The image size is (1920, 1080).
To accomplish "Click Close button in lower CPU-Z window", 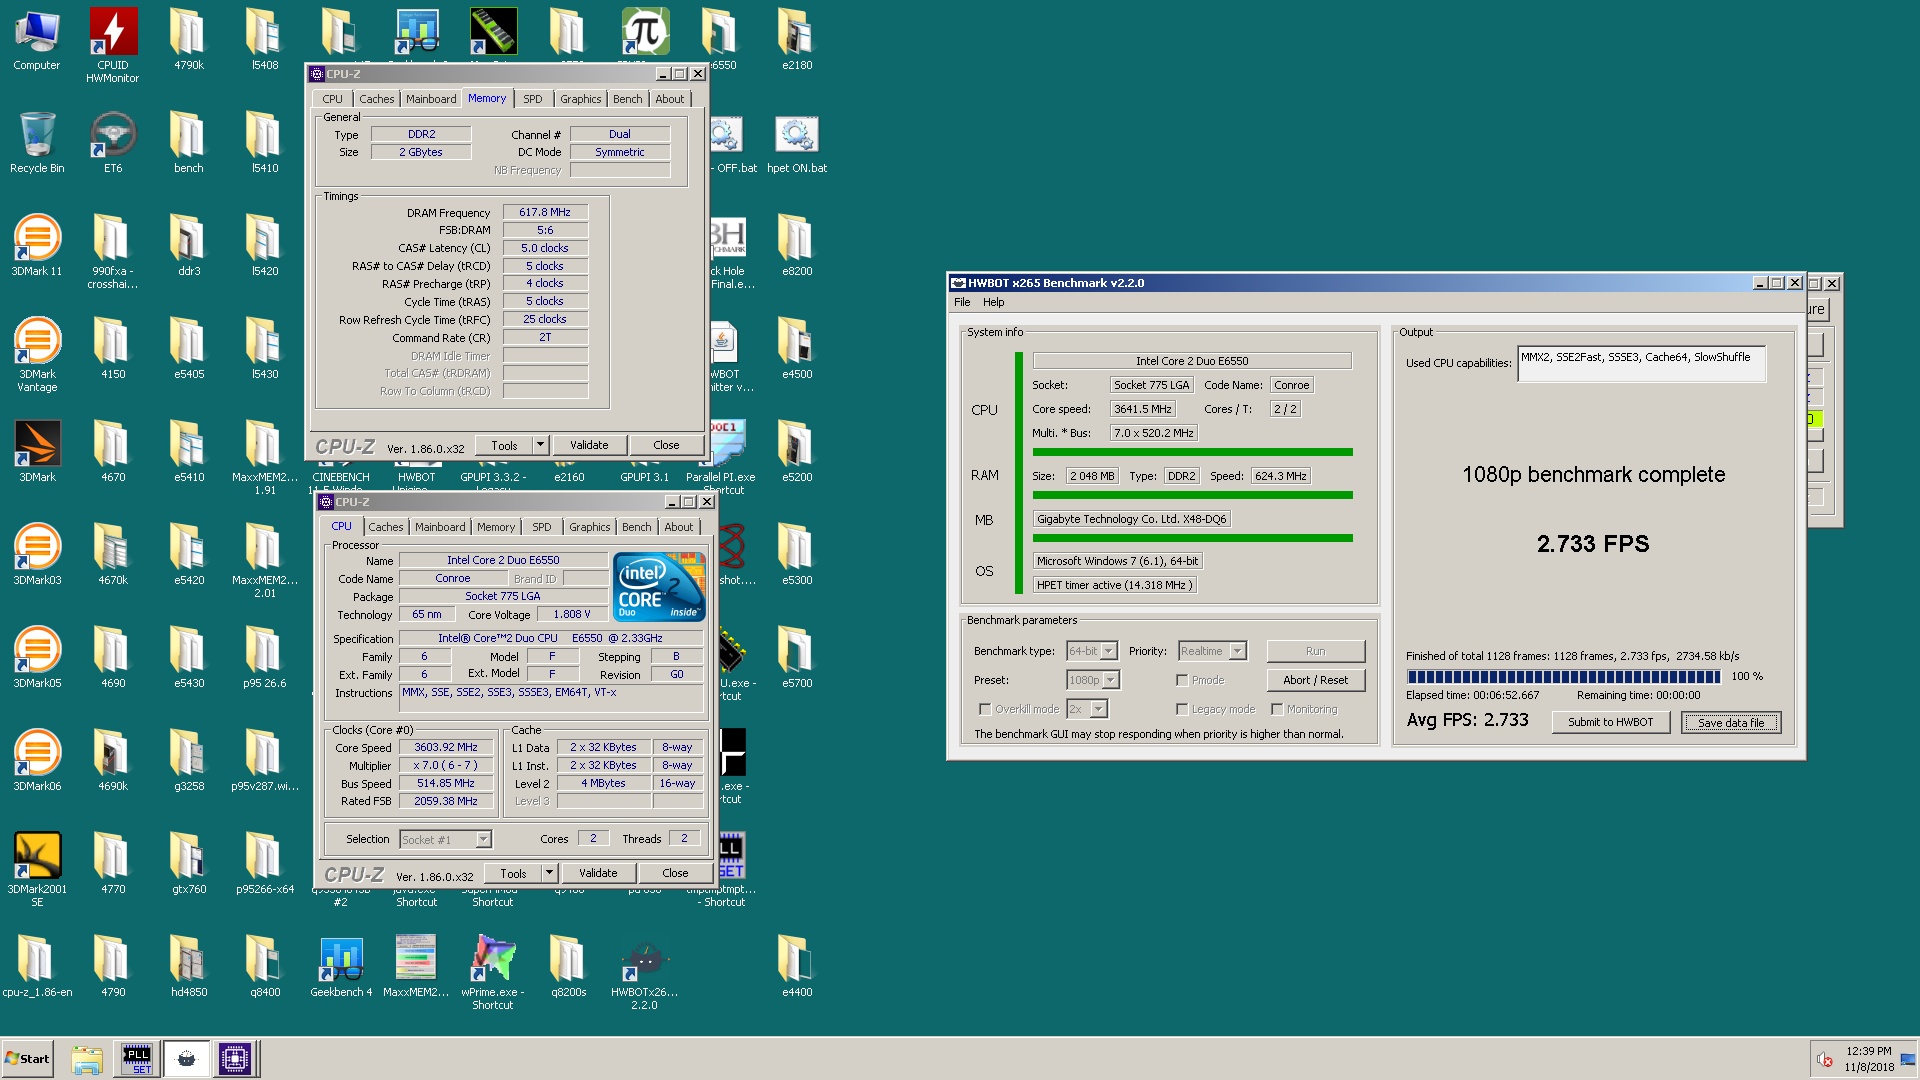I will tap(675, 873).
